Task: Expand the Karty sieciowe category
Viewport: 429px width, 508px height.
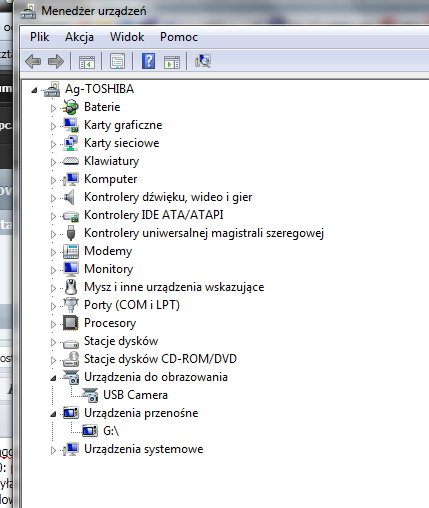Action: point(53,144)
